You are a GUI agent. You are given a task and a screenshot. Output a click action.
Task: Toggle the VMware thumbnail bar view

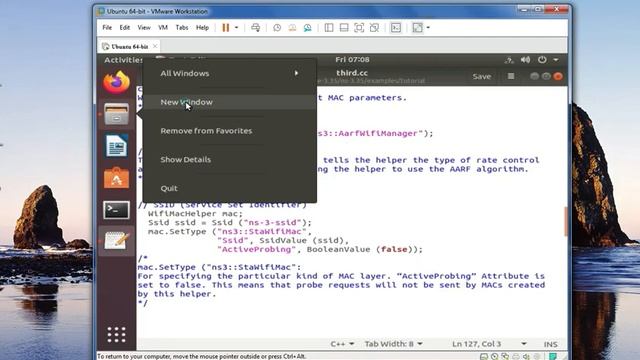(x=344, y=27)
